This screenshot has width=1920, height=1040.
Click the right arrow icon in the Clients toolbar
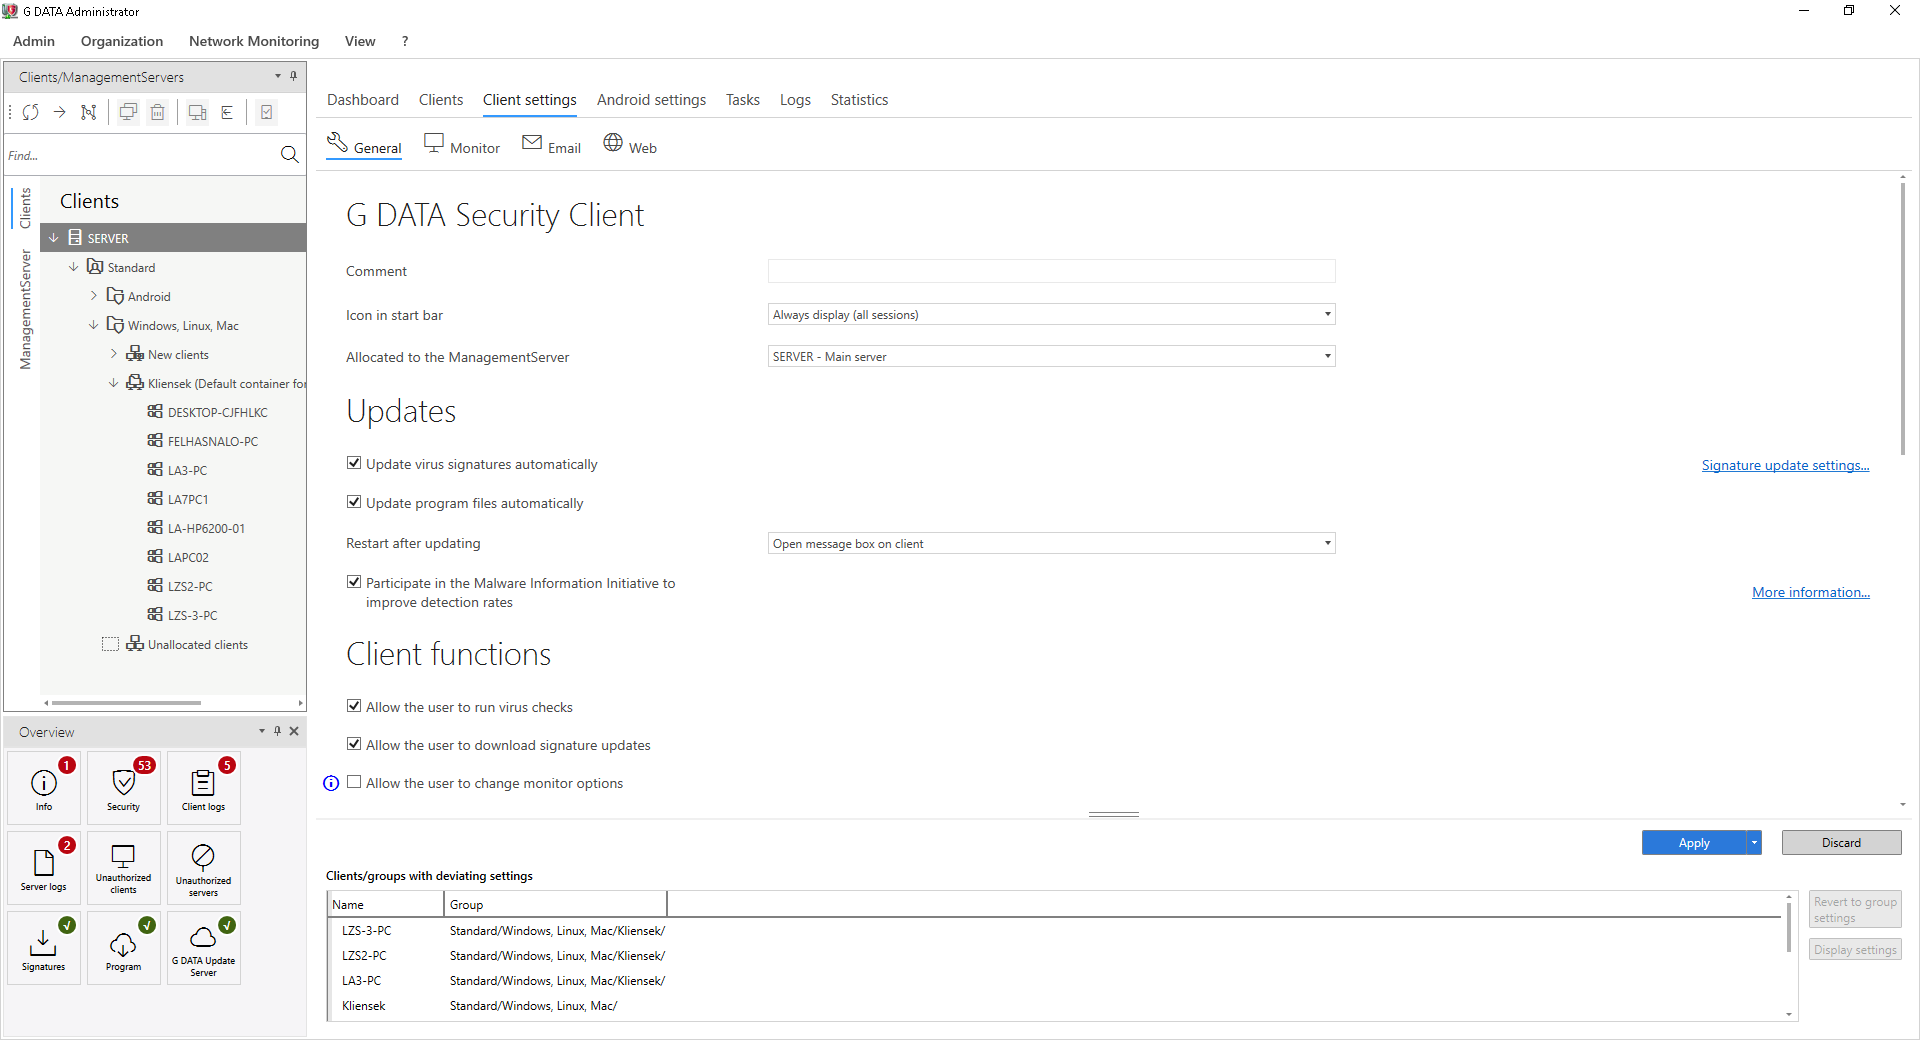pyautogui.click(x=60, y=112)
